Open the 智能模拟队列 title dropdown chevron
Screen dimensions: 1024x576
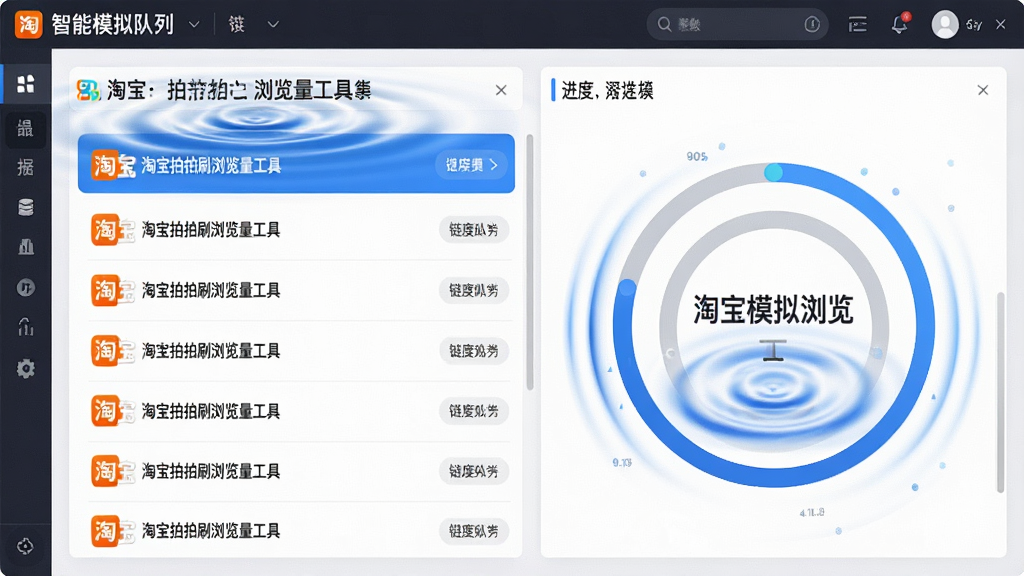[194, 25]
